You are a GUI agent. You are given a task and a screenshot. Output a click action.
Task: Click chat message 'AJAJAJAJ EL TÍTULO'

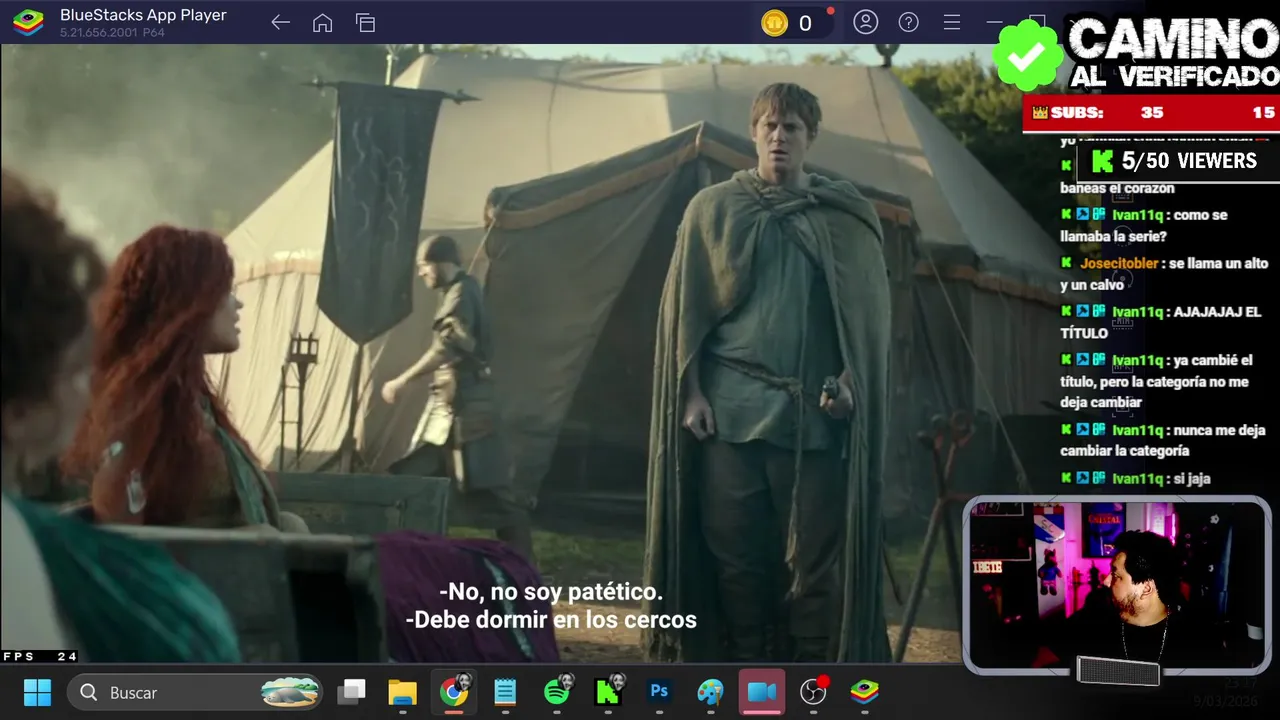1160,322
